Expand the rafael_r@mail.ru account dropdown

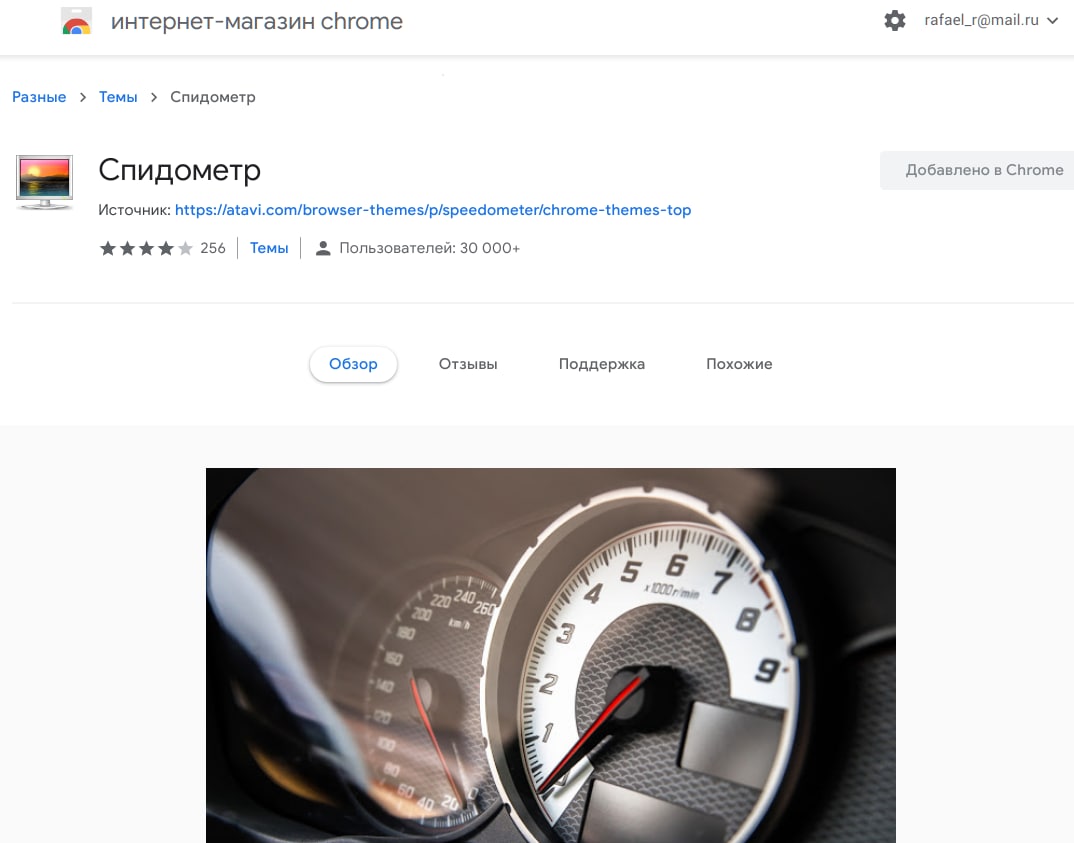coord(991,21)
